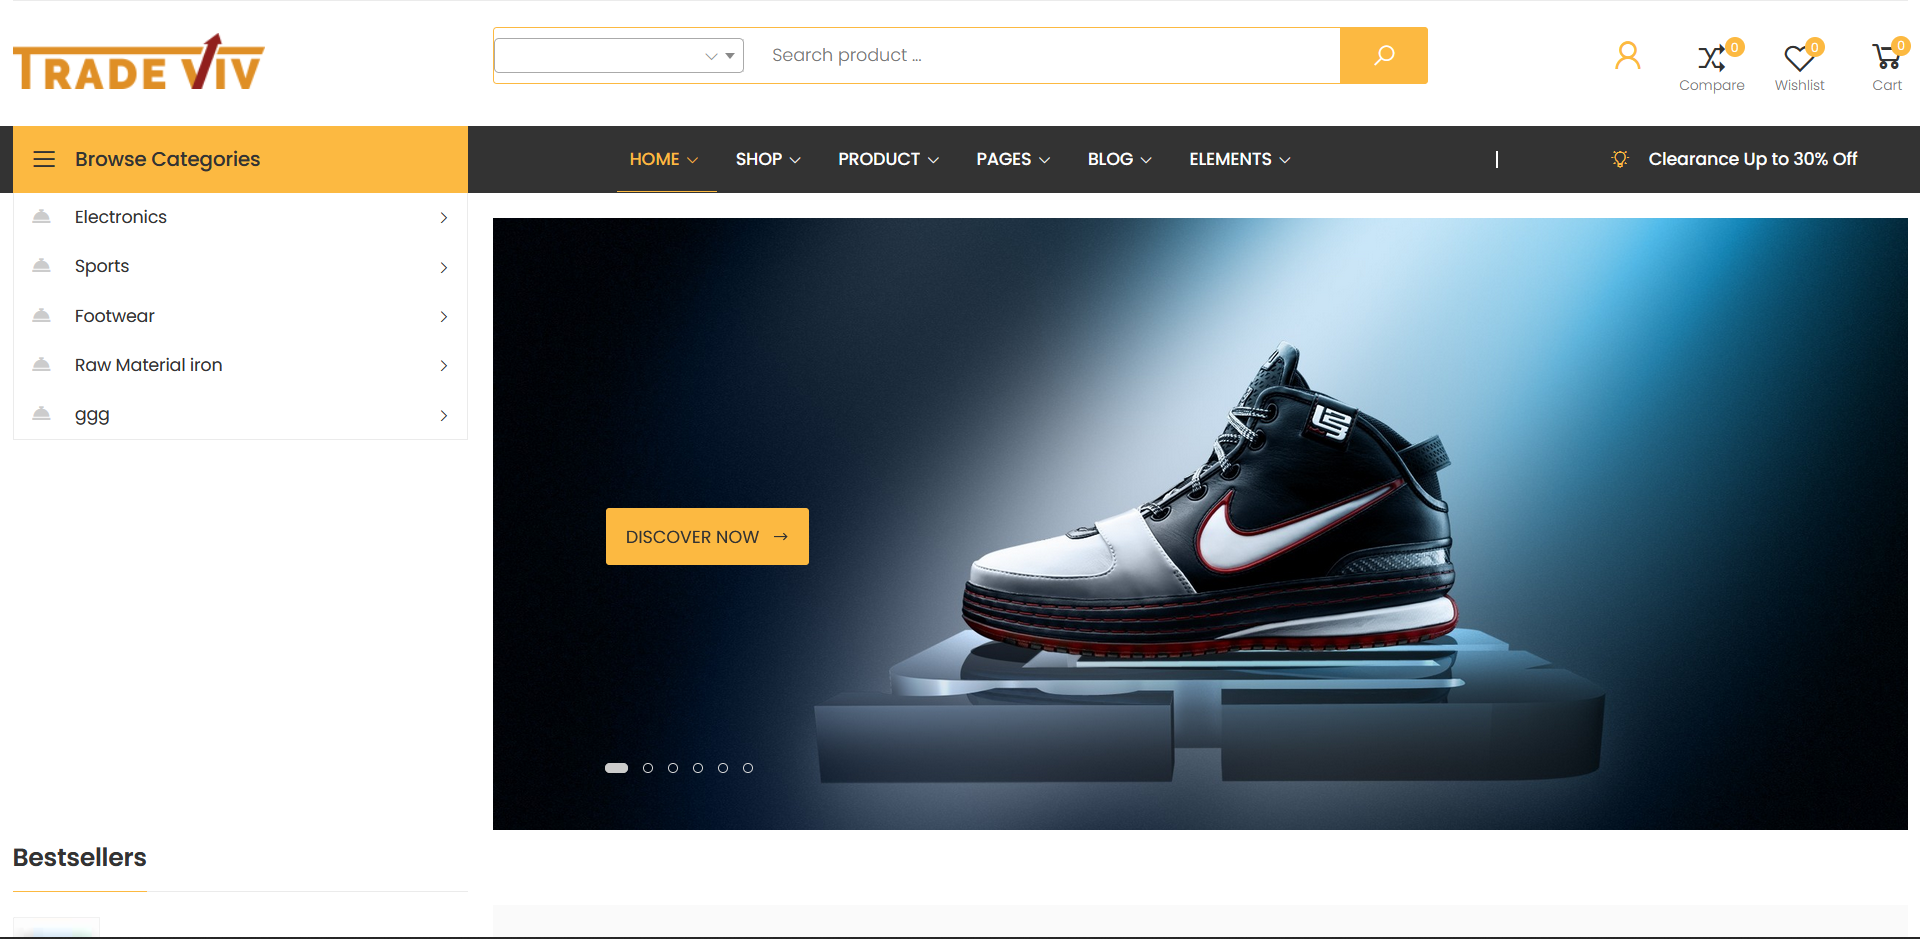1920x939 pixels.
Task: Go to the fourth slide dot
Action: point(698,768)
